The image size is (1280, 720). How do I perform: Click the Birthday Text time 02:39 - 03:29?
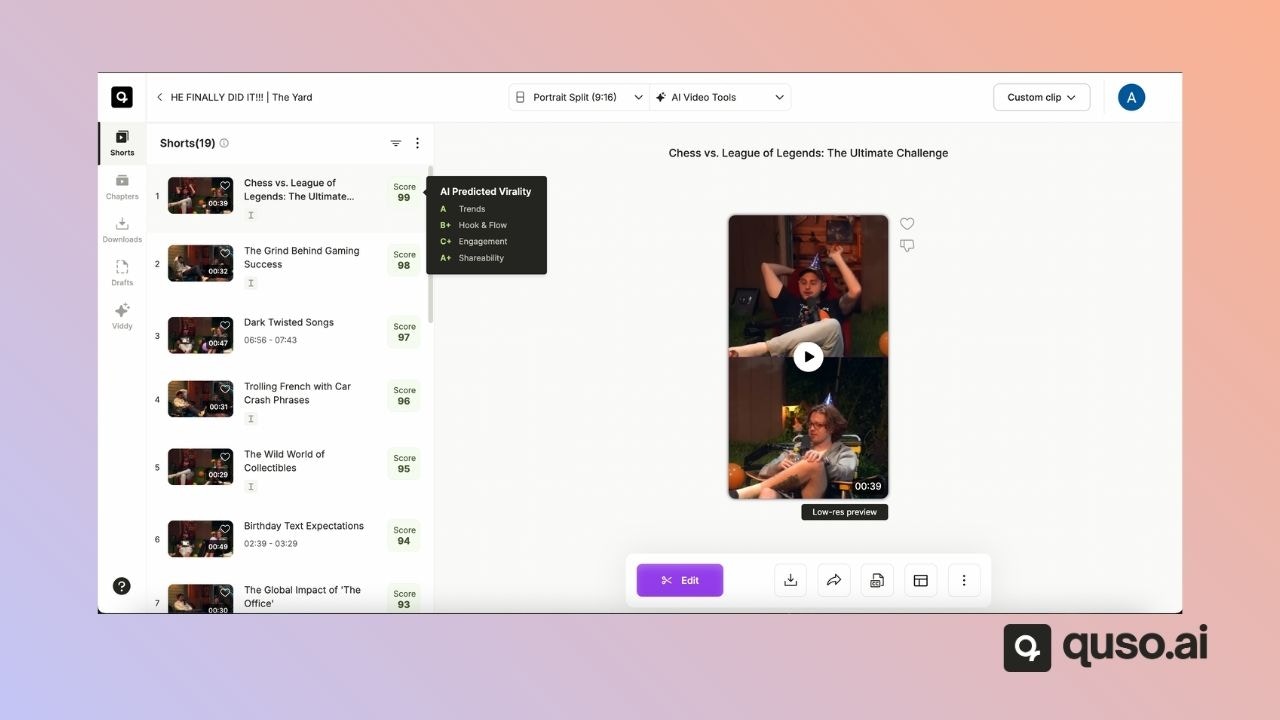point(270,544)
